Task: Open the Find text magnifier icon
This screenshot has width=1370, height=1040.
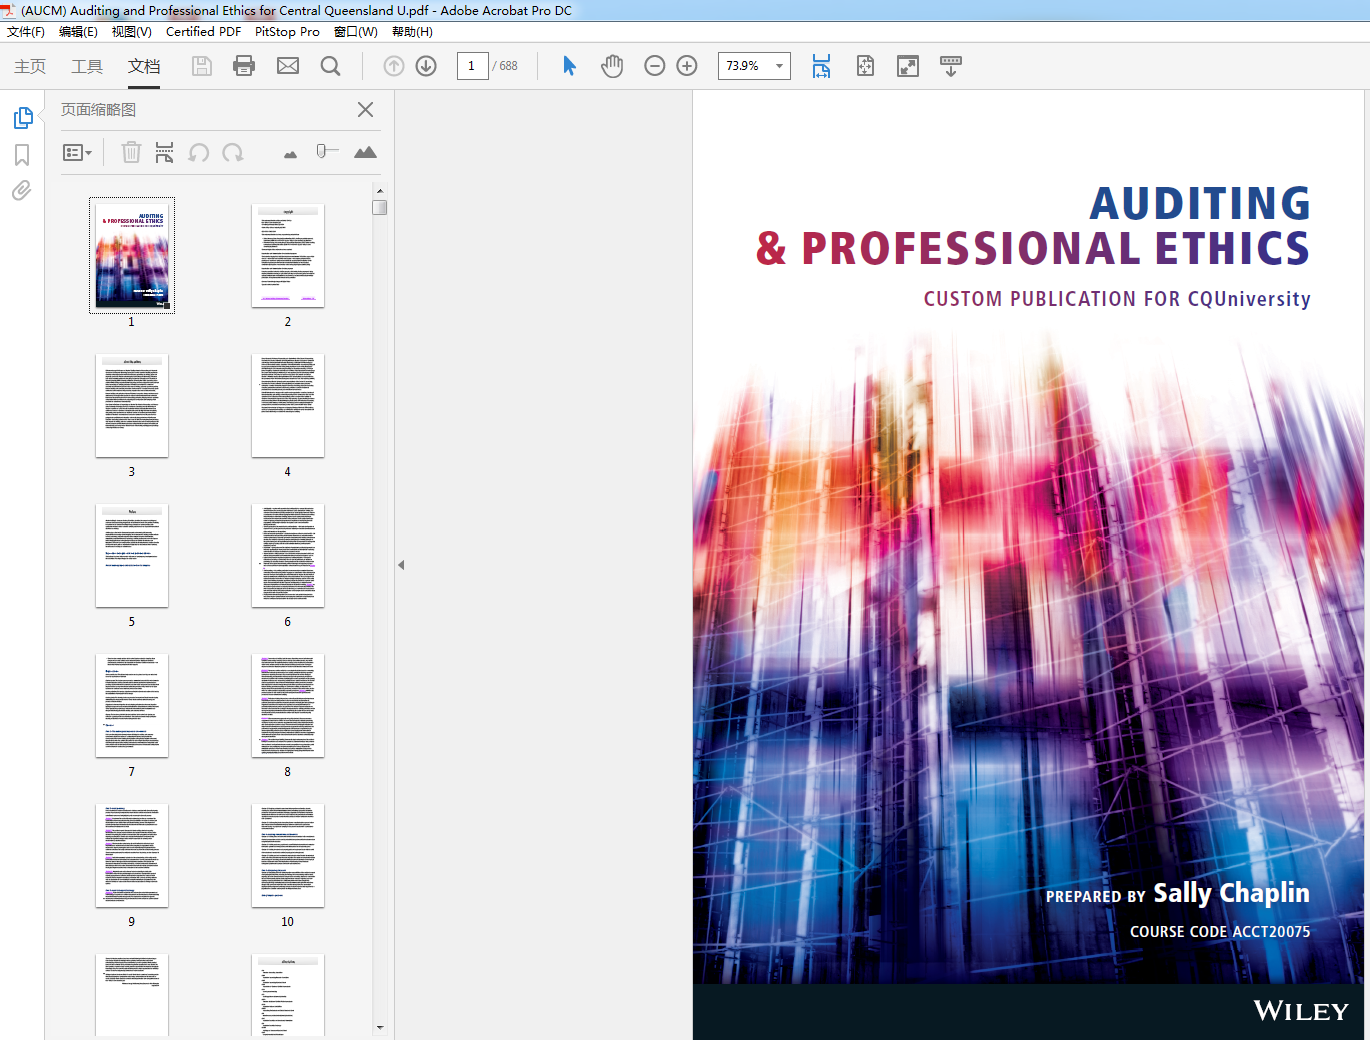Action: point(331,66)
